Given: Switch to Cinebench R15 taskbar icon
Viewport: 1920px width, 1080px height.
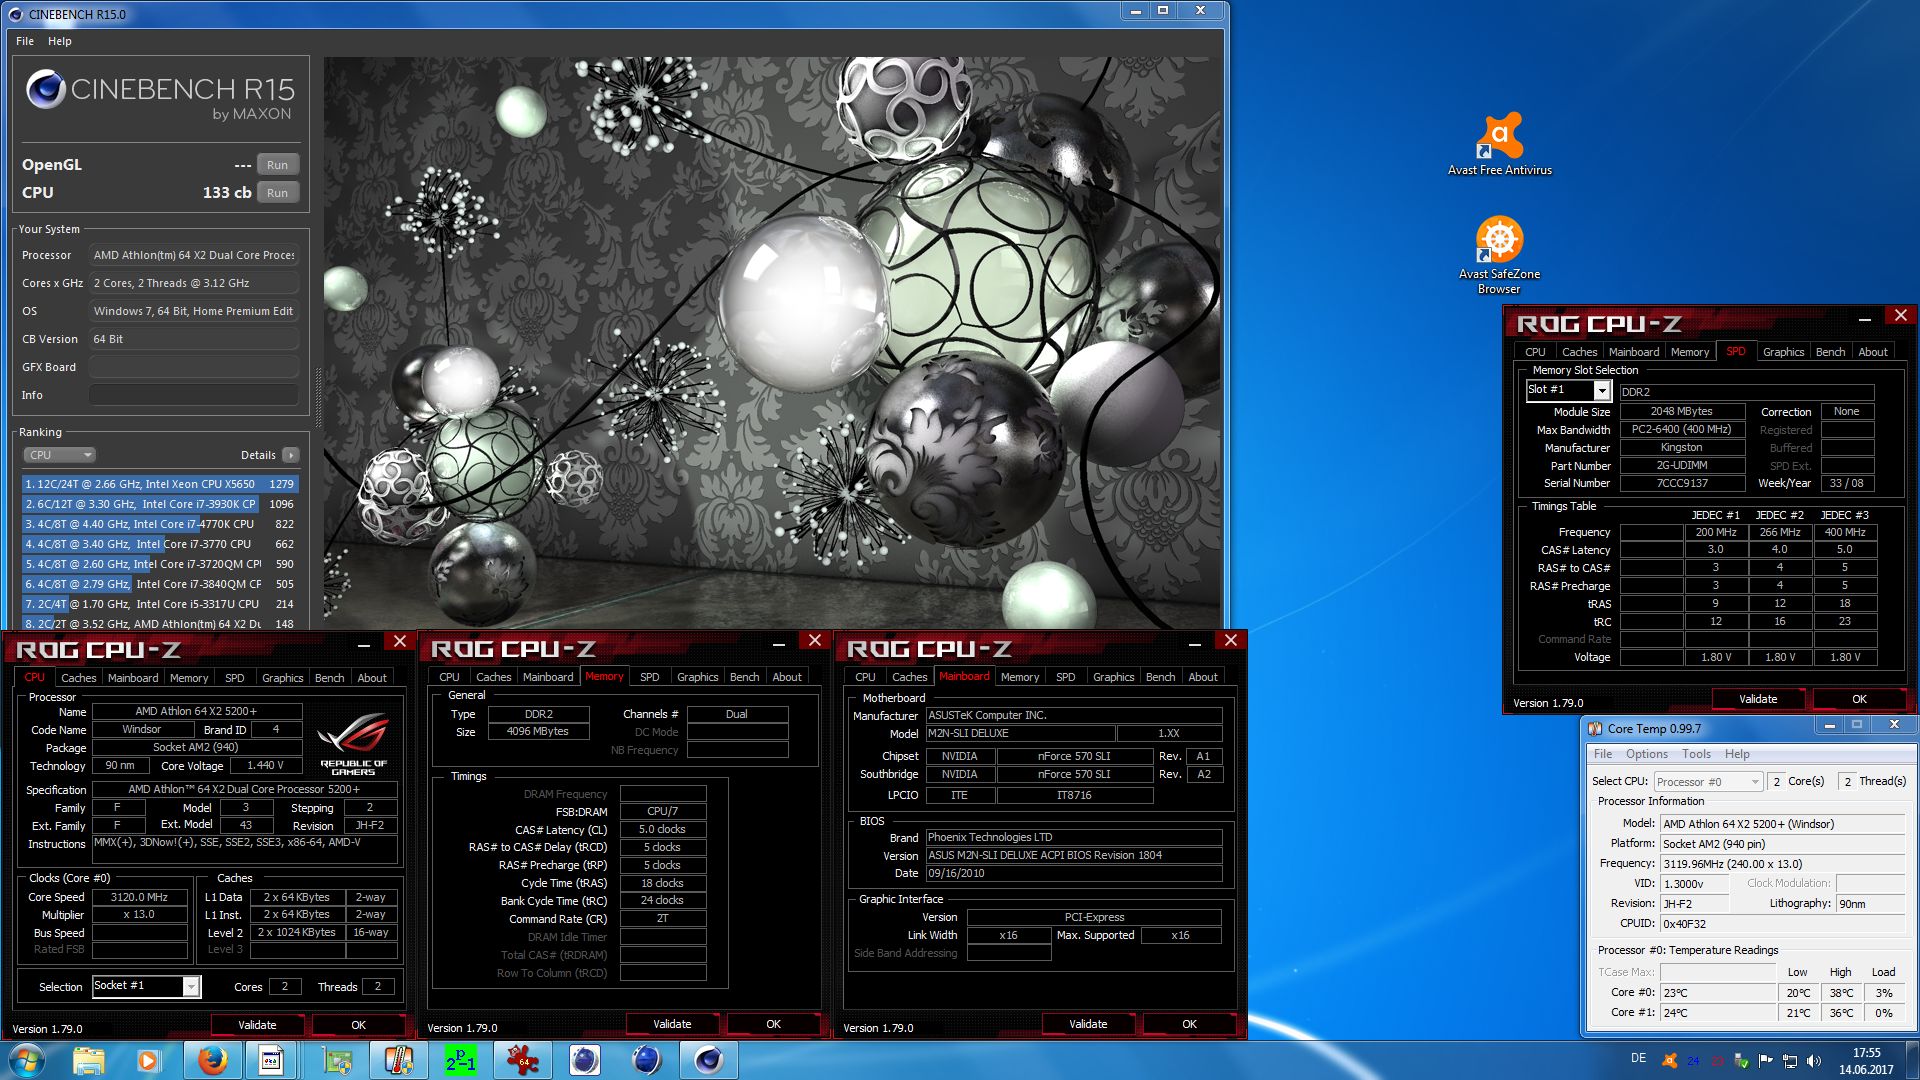Looking at the screenshot, I should (x=709, y=1060).
